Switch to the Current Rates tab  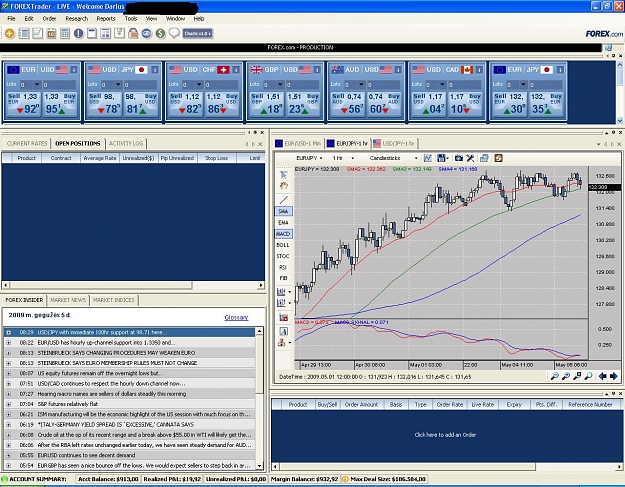pyautogui.click(x=27, y=143)
